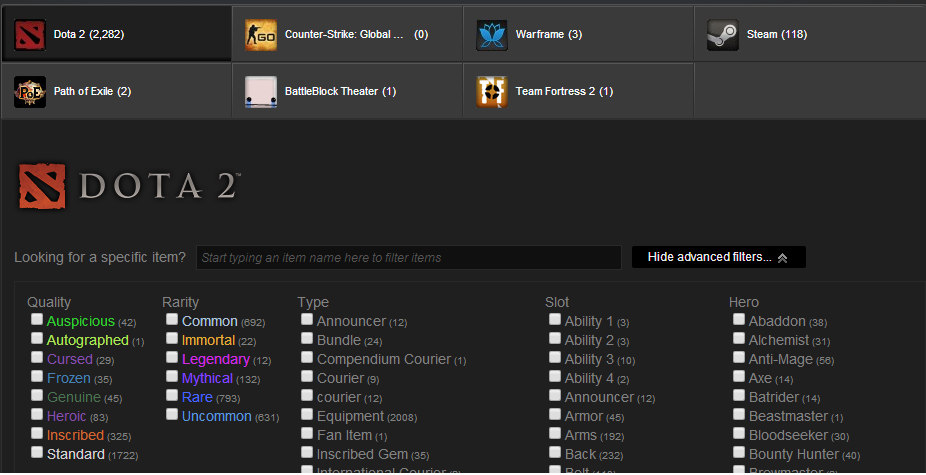Select the Arms (192) slot checkbox

point(555,433)
